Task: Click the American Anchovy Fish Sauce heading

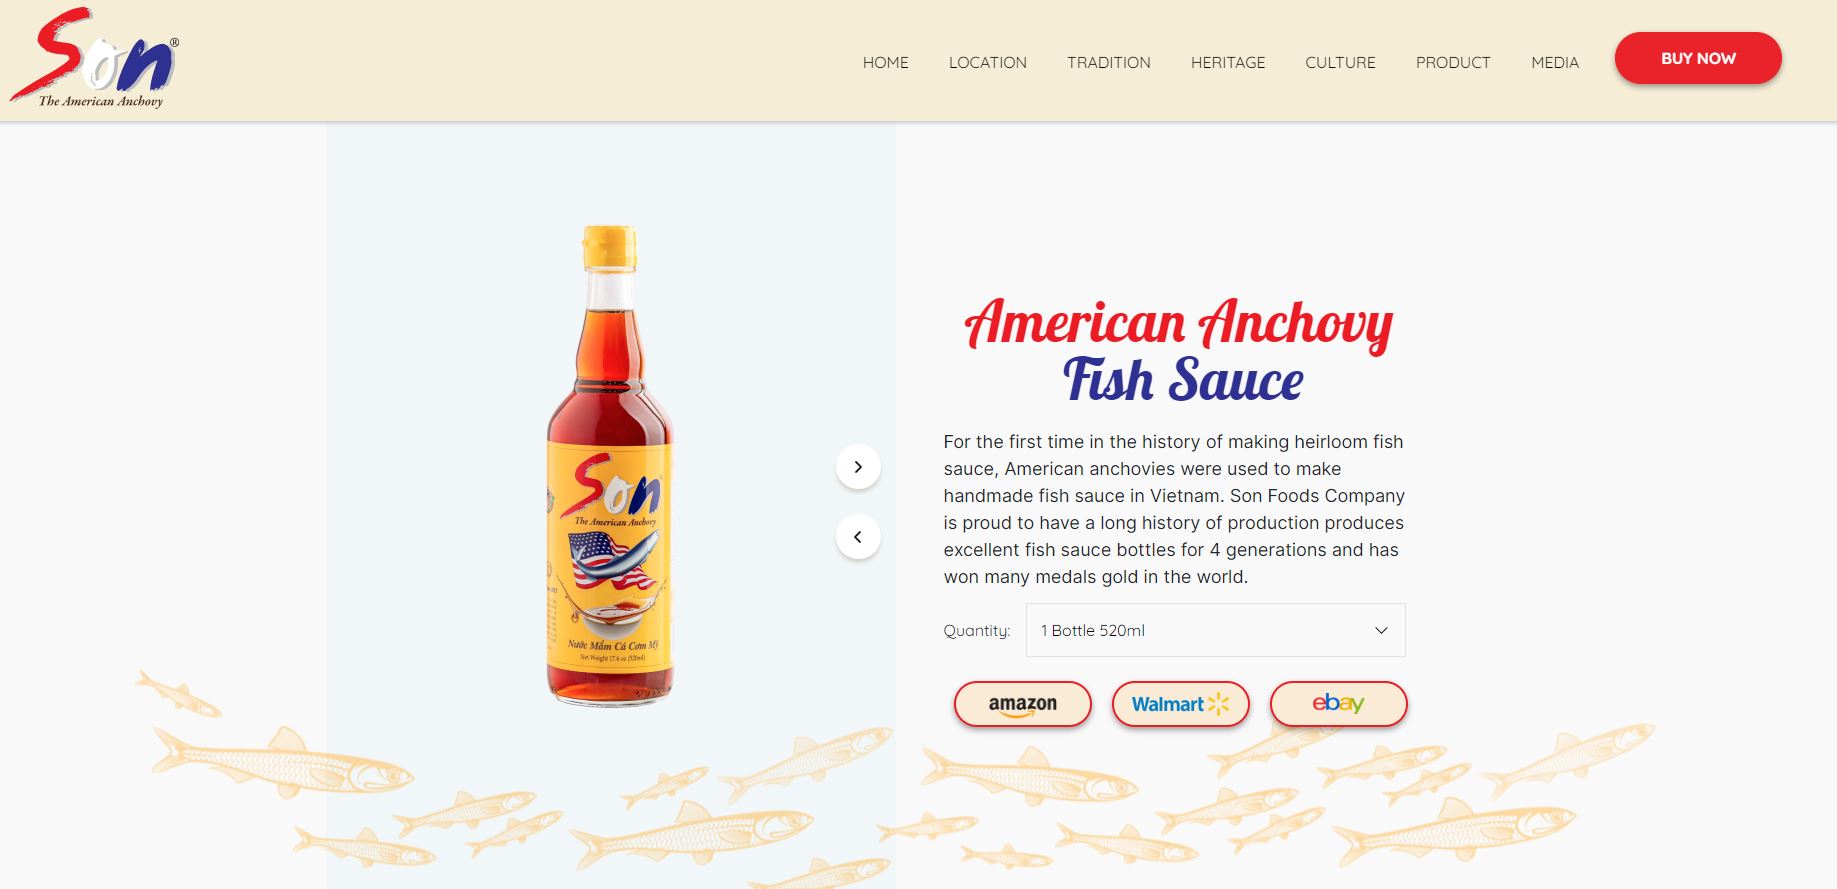Action: 1180,350
